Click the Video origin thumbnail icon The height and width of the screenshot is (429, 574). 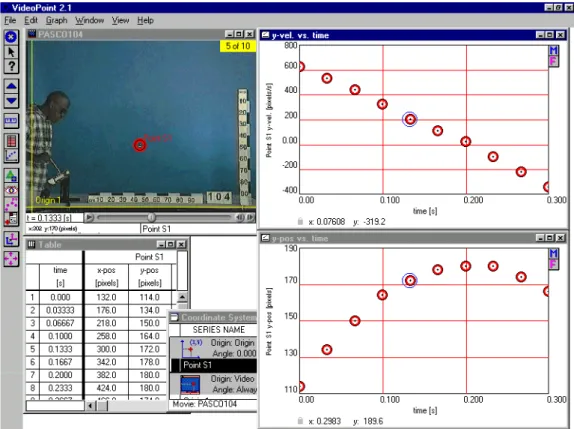coord(190,385)
